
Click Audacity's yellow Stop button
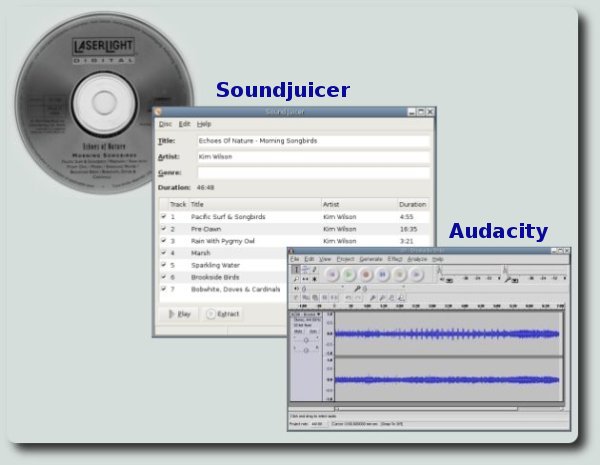pos(399,274)
